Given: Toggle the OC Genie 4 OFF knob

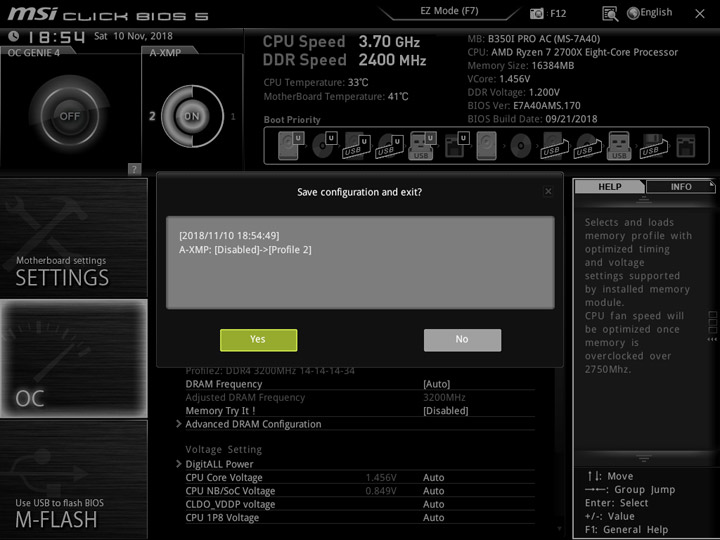Looking at the screenshot, I should coord(70,116).
